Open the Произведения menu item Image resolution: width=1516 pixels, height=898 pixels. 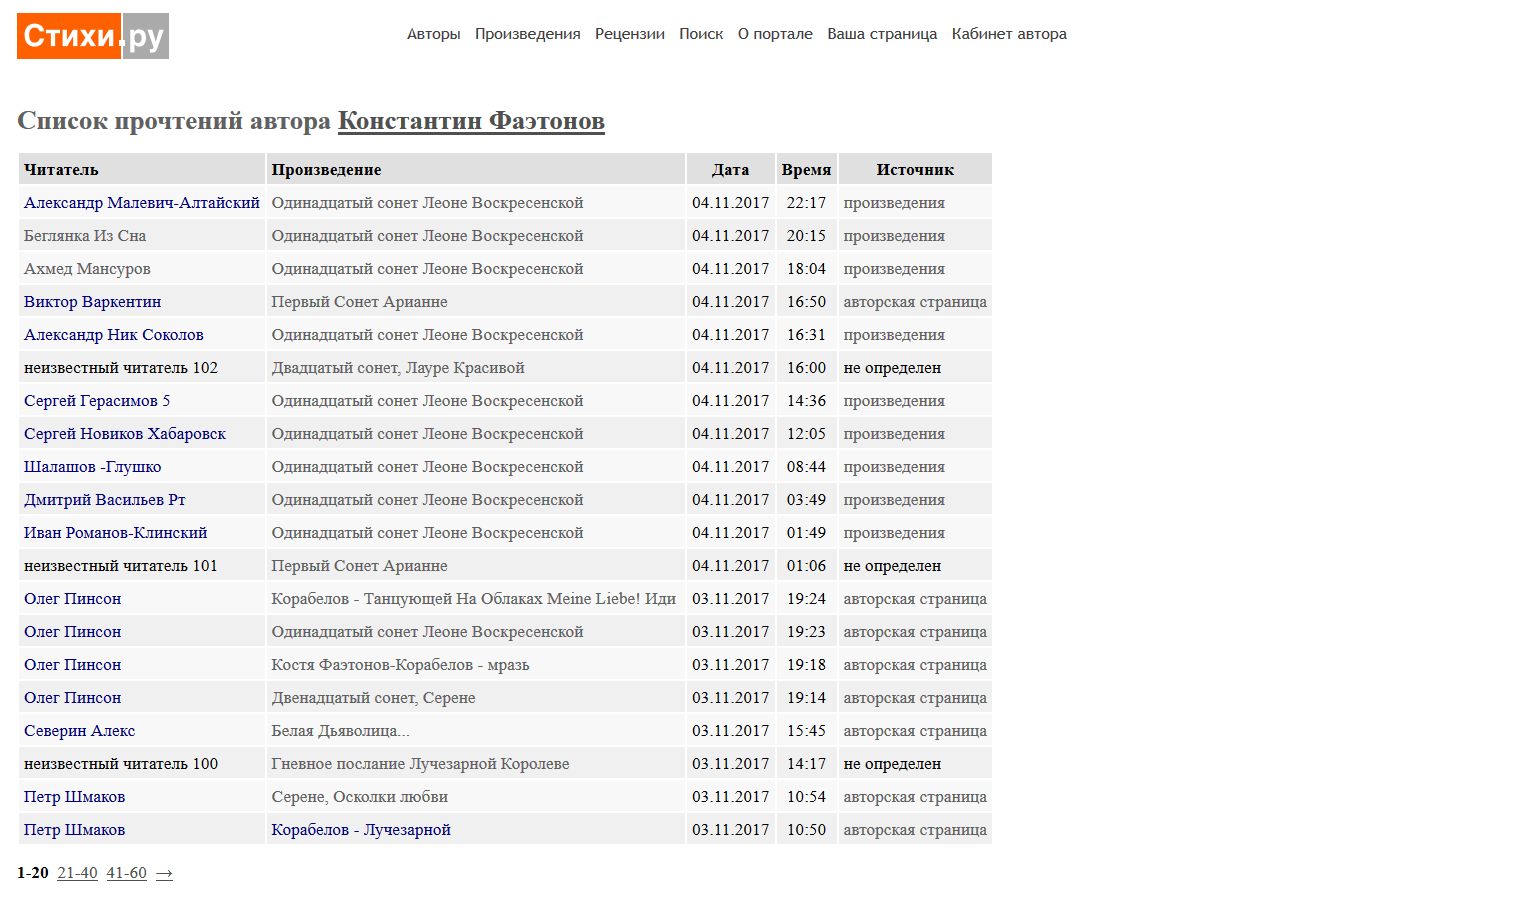coord(527,34)
